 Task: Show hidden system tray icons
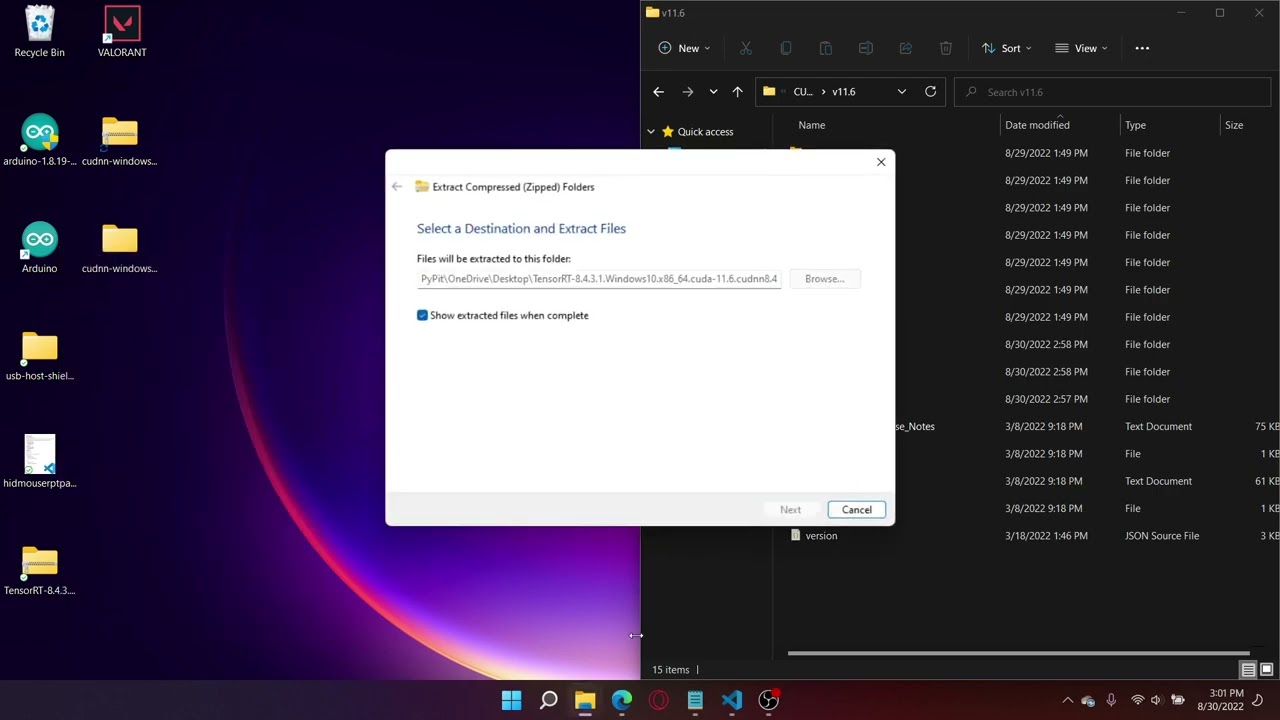(1067, 700)
